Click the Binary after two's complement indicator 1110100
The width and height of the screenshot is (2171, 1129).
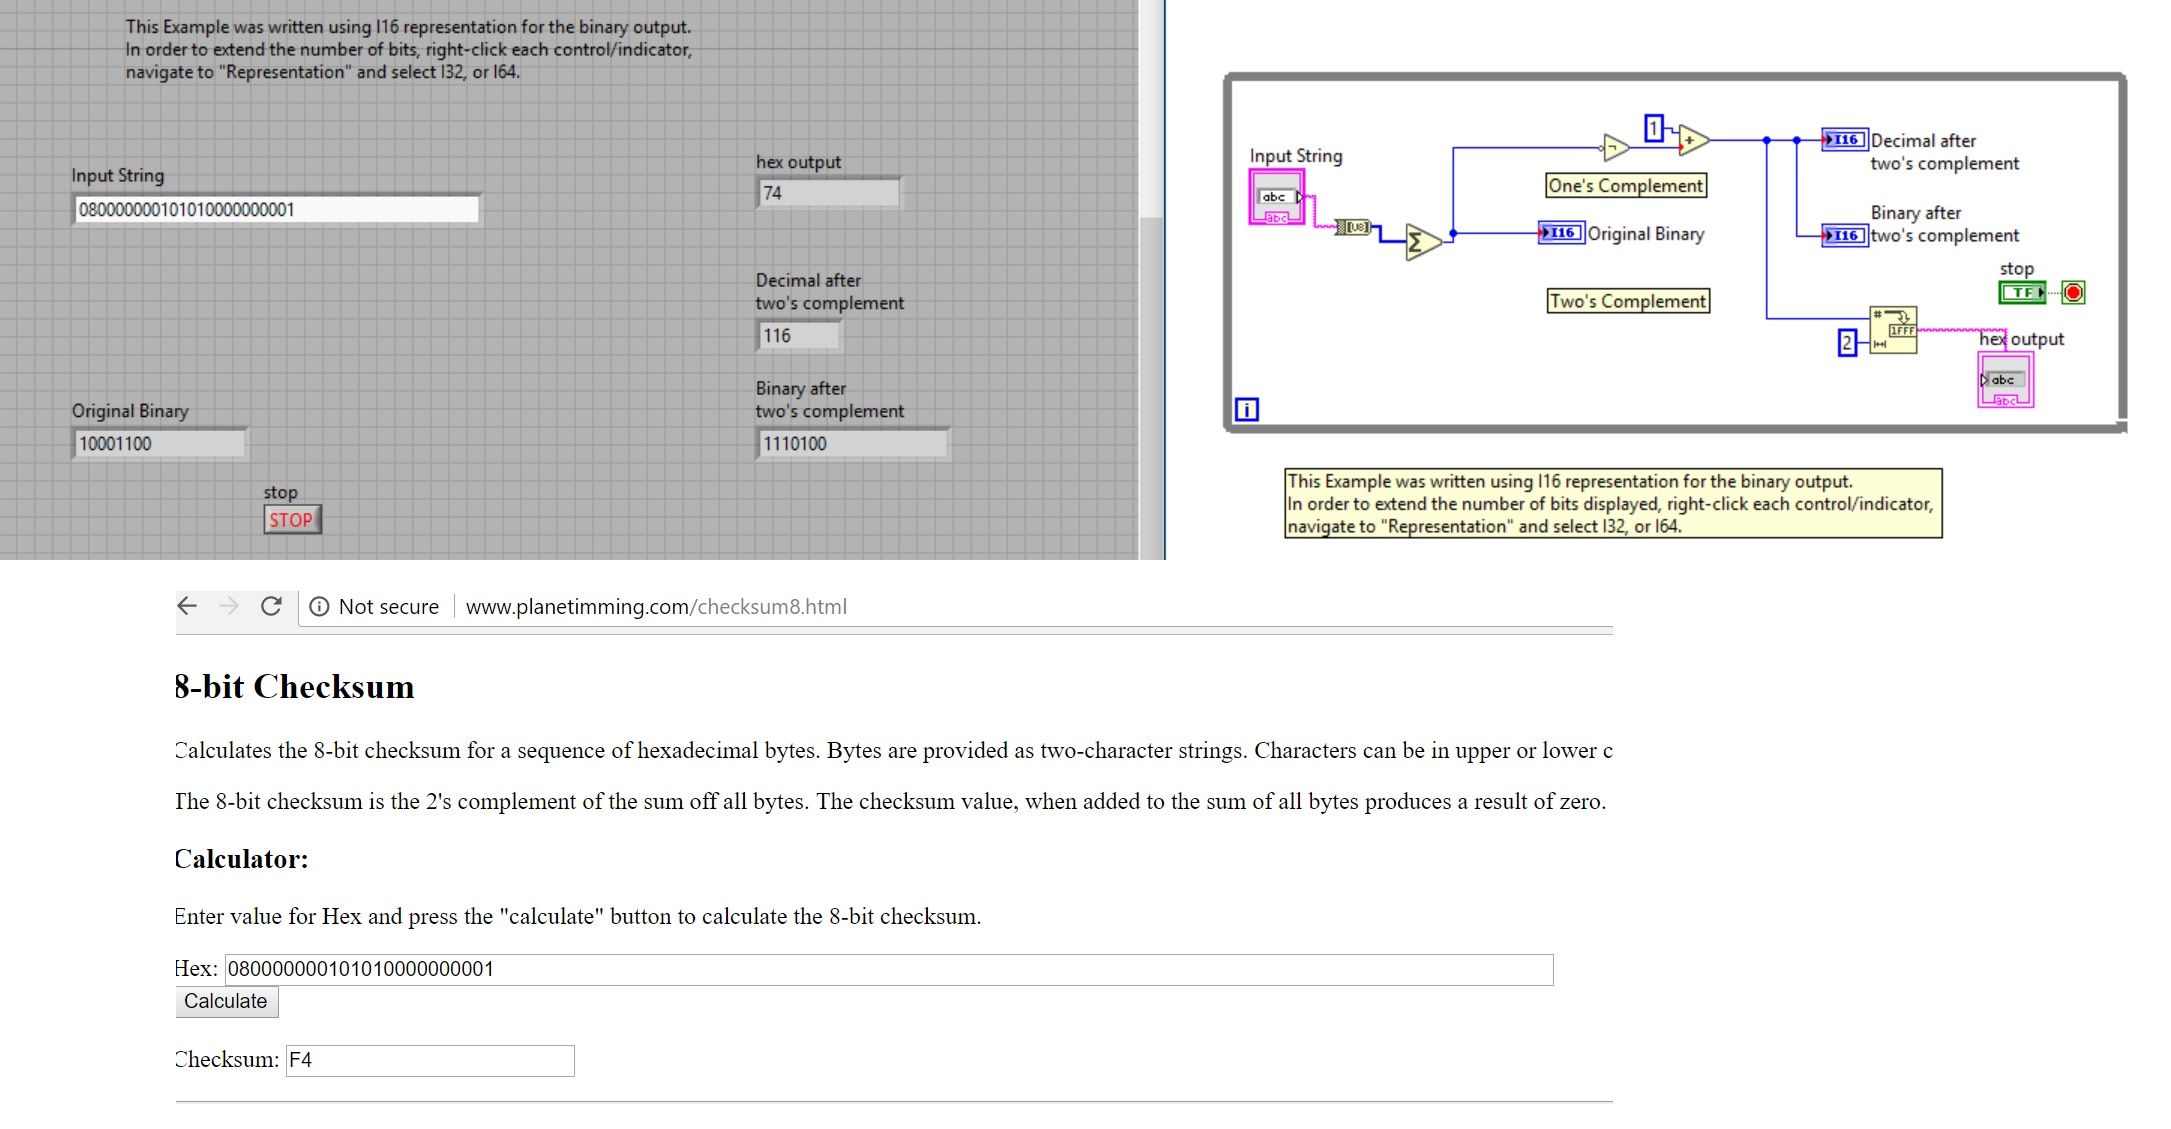point(852,444)
